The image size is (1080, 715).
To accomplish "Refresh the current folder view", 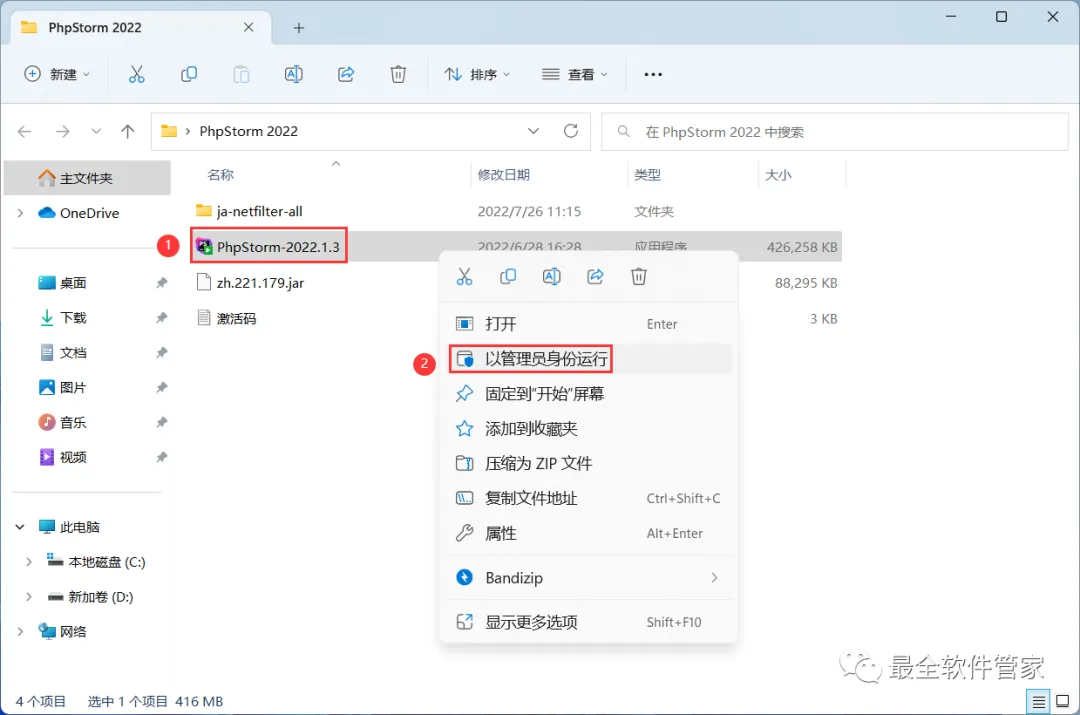I will click(571, 131).
